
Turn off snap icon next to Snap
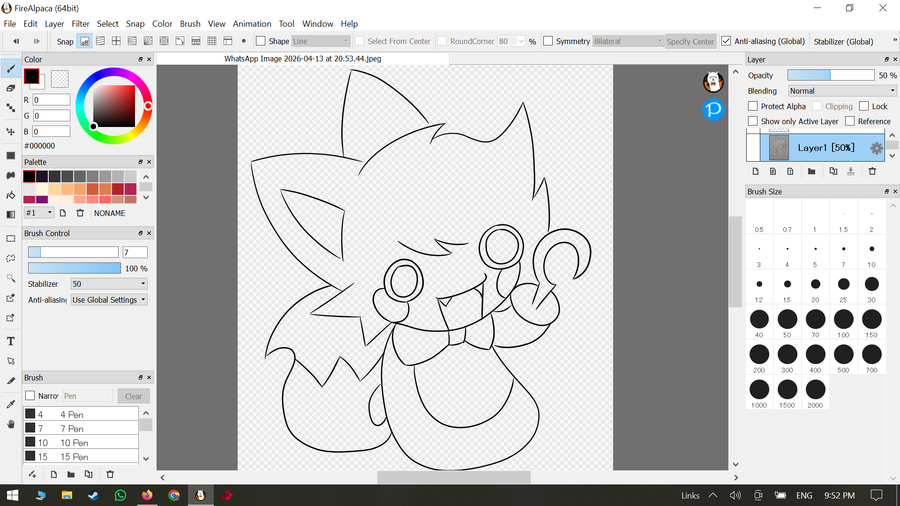84,41
